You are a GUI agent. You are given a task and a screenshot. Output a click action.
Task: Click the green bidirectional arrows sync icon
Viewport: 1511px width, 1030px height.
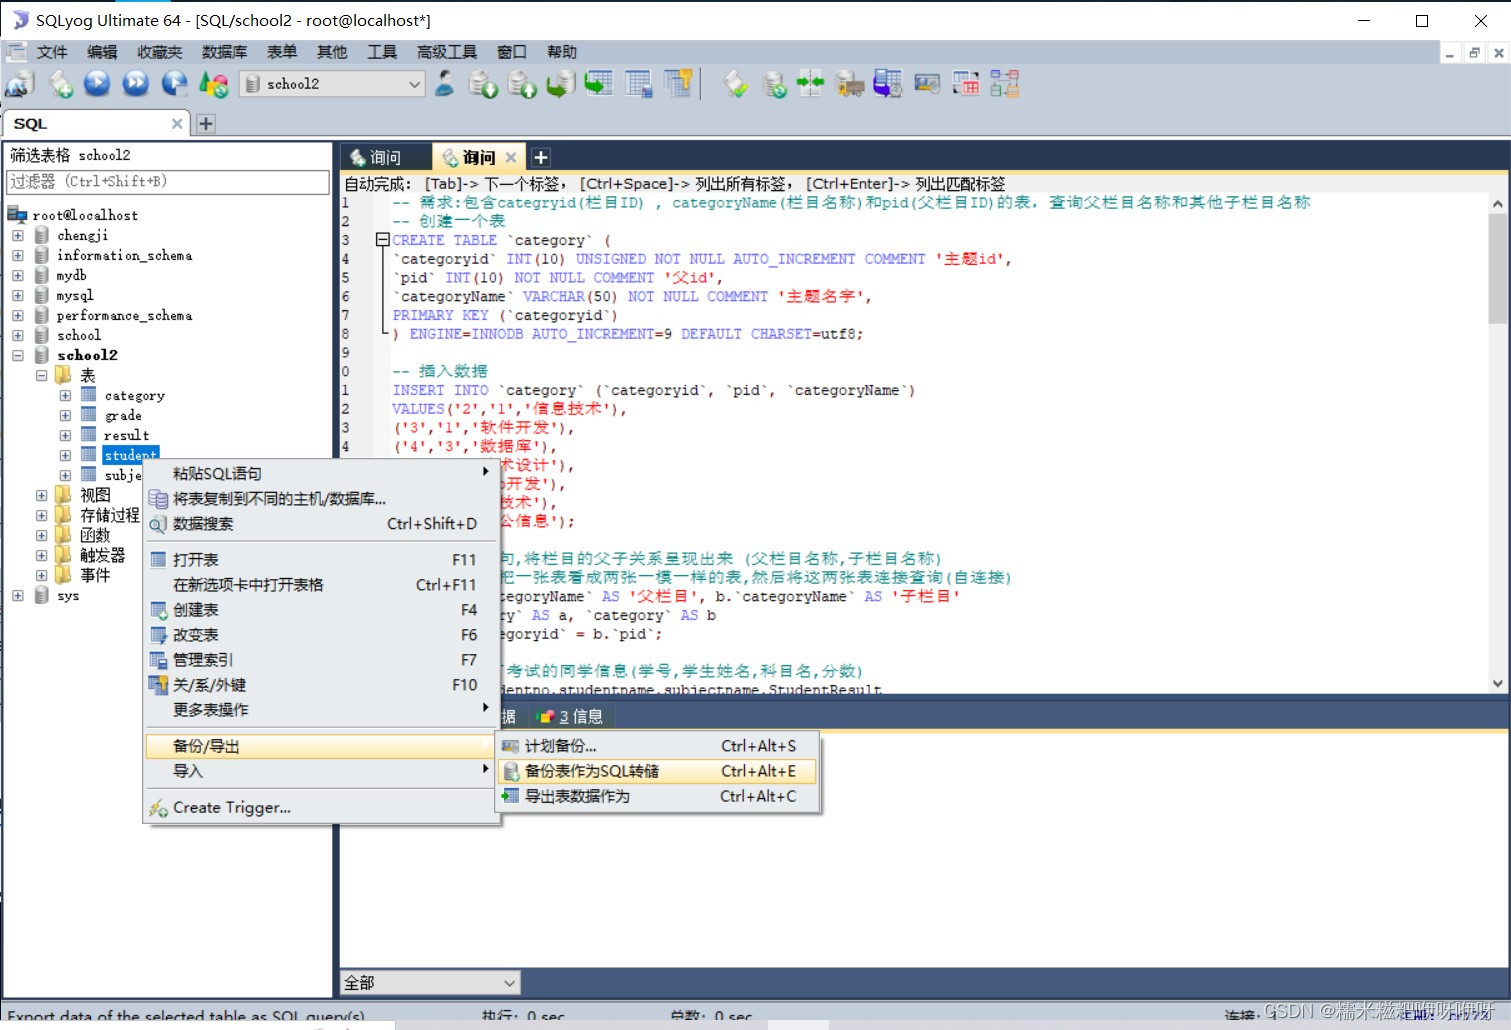point(810,84)
